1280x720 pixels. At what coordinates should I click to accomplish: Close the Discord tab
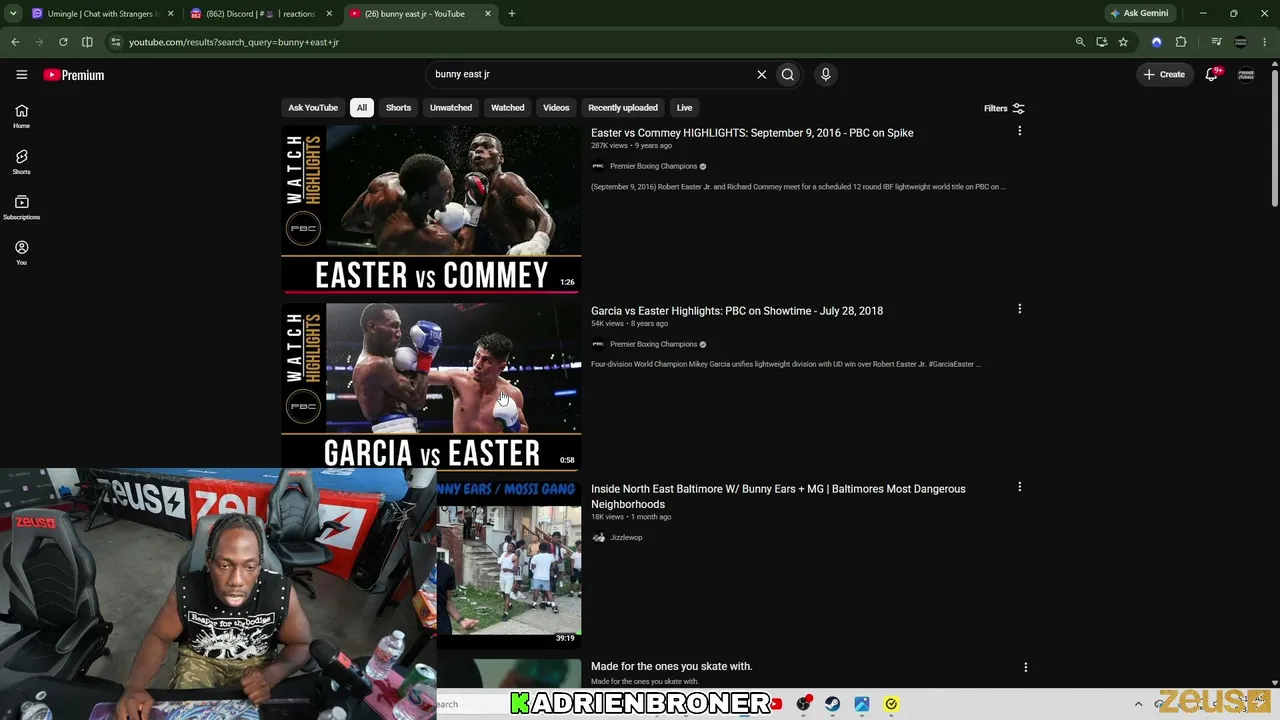[x=331, y=14]
